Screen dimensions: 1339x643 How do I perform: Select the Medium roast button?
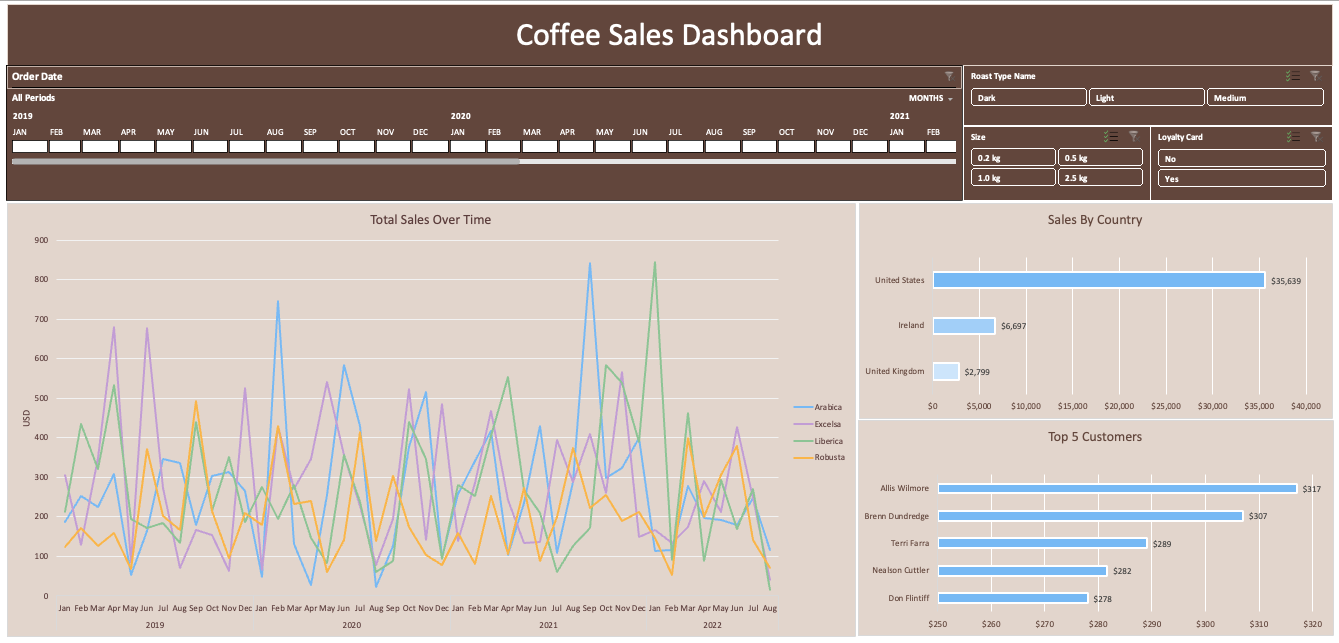click(x=1265, y=97)
